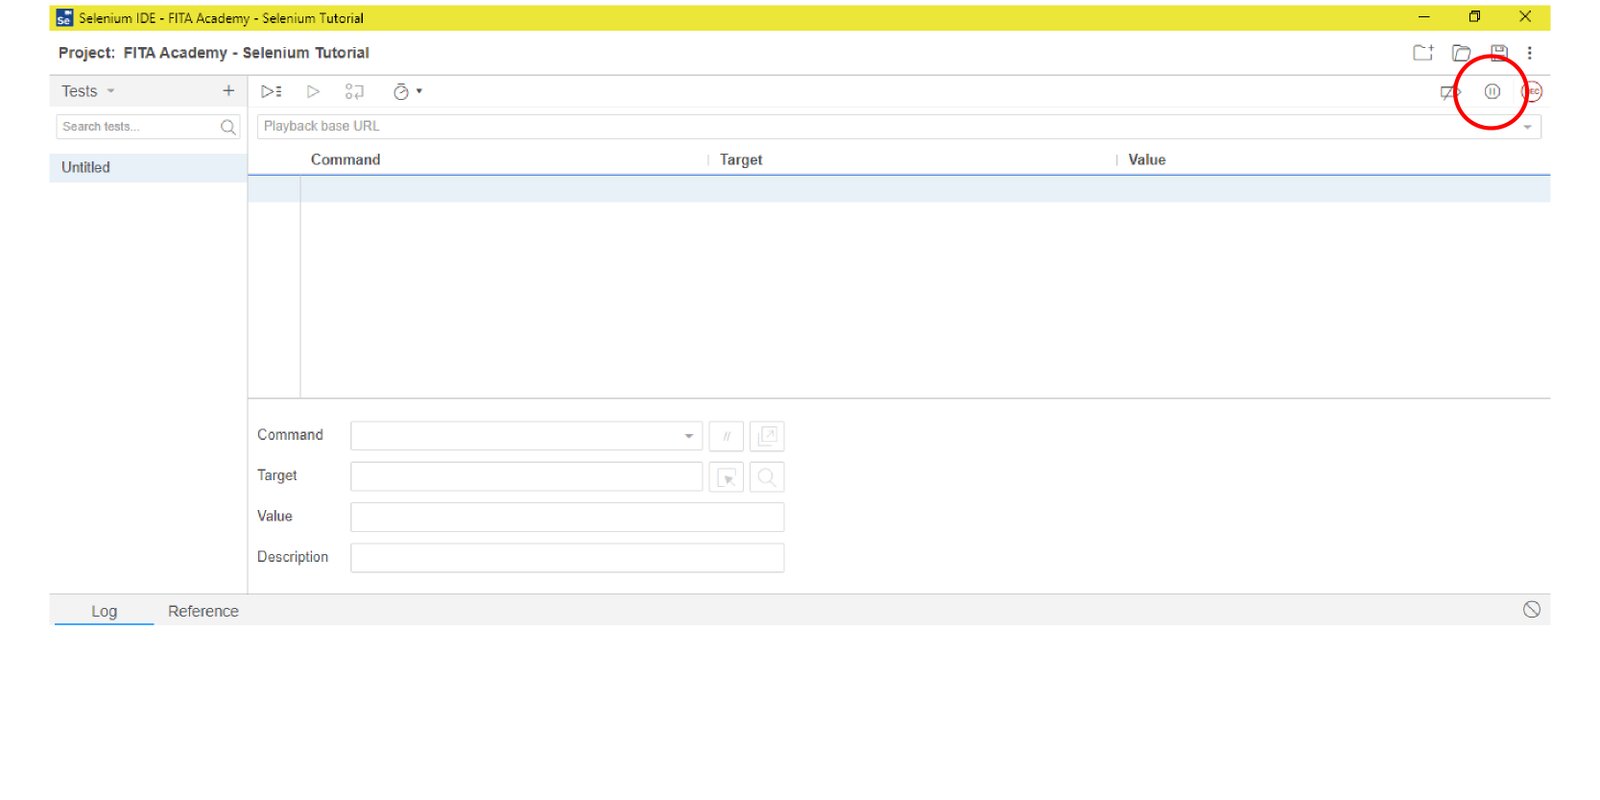Open the step over commands icon

(354, 91)
